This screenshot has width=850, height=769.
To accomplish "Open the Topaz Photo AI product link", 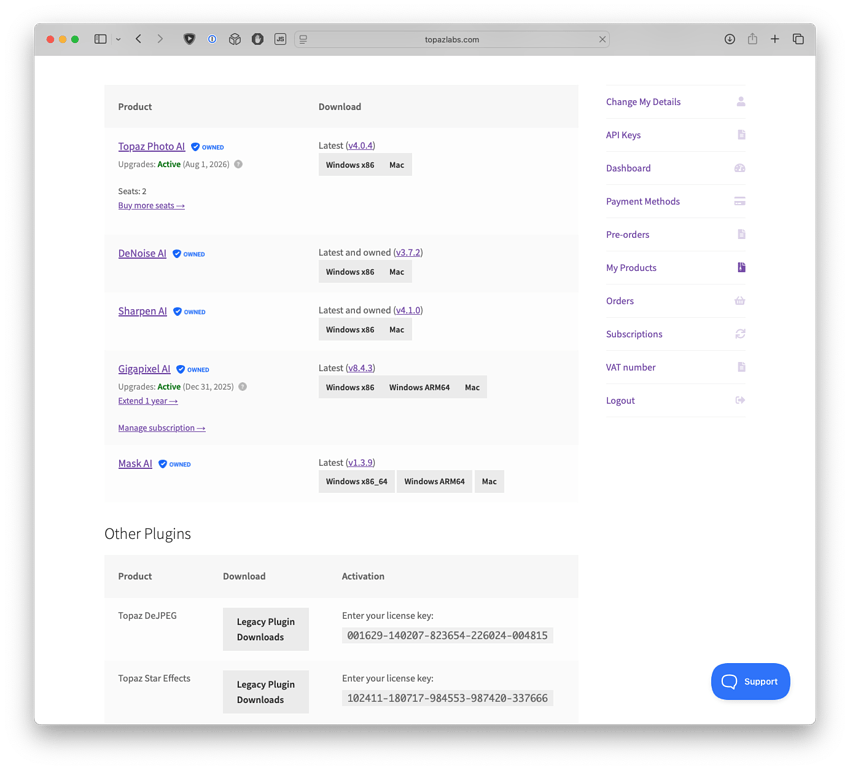I will coord(151,146).
